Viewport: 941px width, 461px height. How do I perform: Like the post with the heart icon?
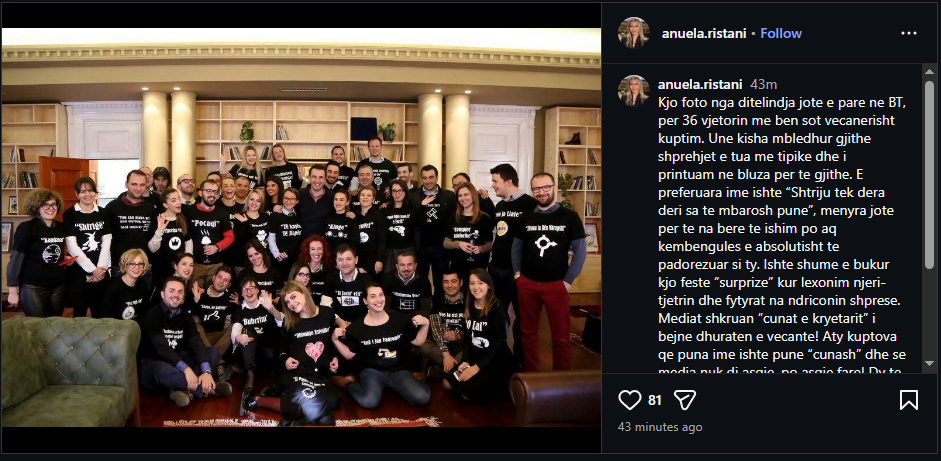[630, 400]
